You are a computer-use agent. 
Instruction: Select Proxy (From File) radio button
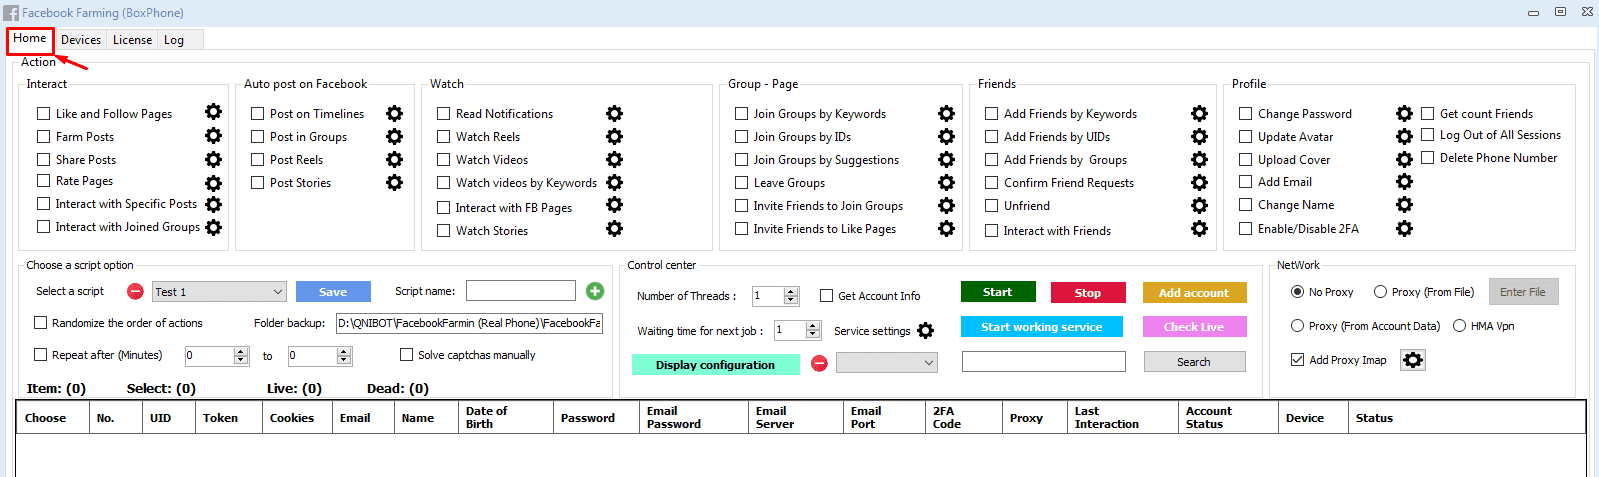[x=1380, y=292]
